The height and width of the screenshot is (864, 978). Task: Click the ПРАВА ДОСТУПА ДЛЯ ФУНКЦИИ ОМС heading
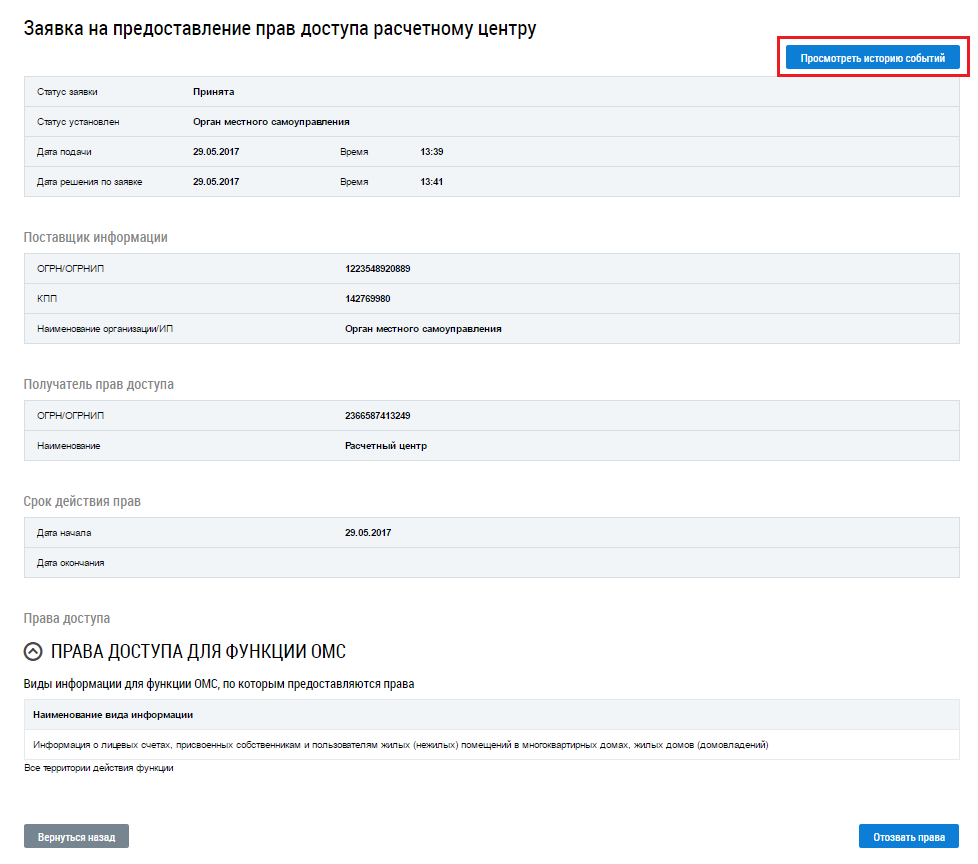coord(197,652)
